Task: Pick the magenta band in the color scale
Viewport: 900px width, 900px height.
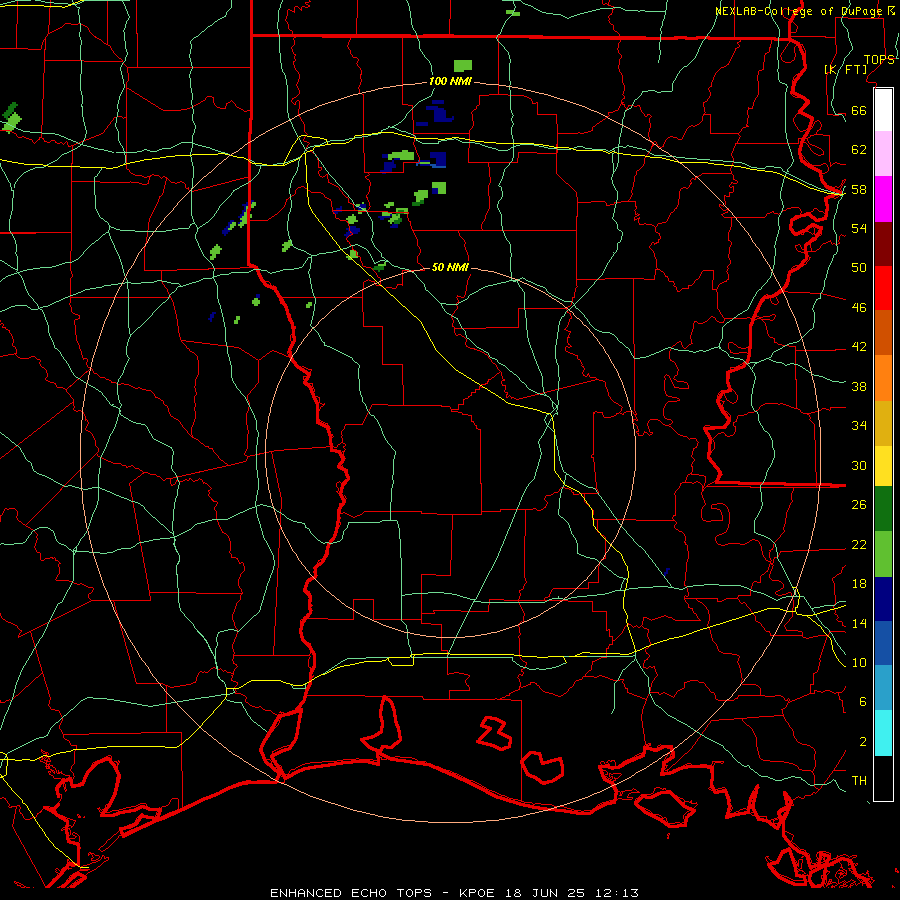Action: click(x=883, y=199)
